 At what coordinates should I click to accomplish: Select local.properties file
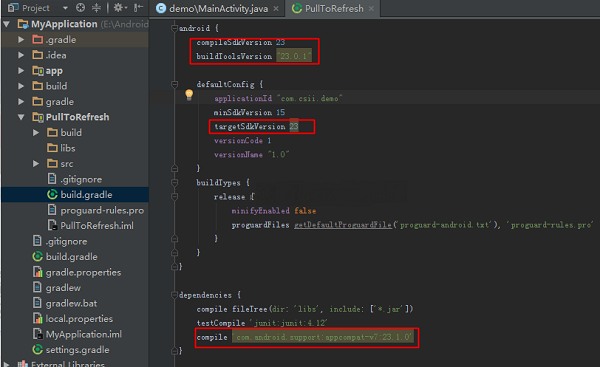click(79, 319)
